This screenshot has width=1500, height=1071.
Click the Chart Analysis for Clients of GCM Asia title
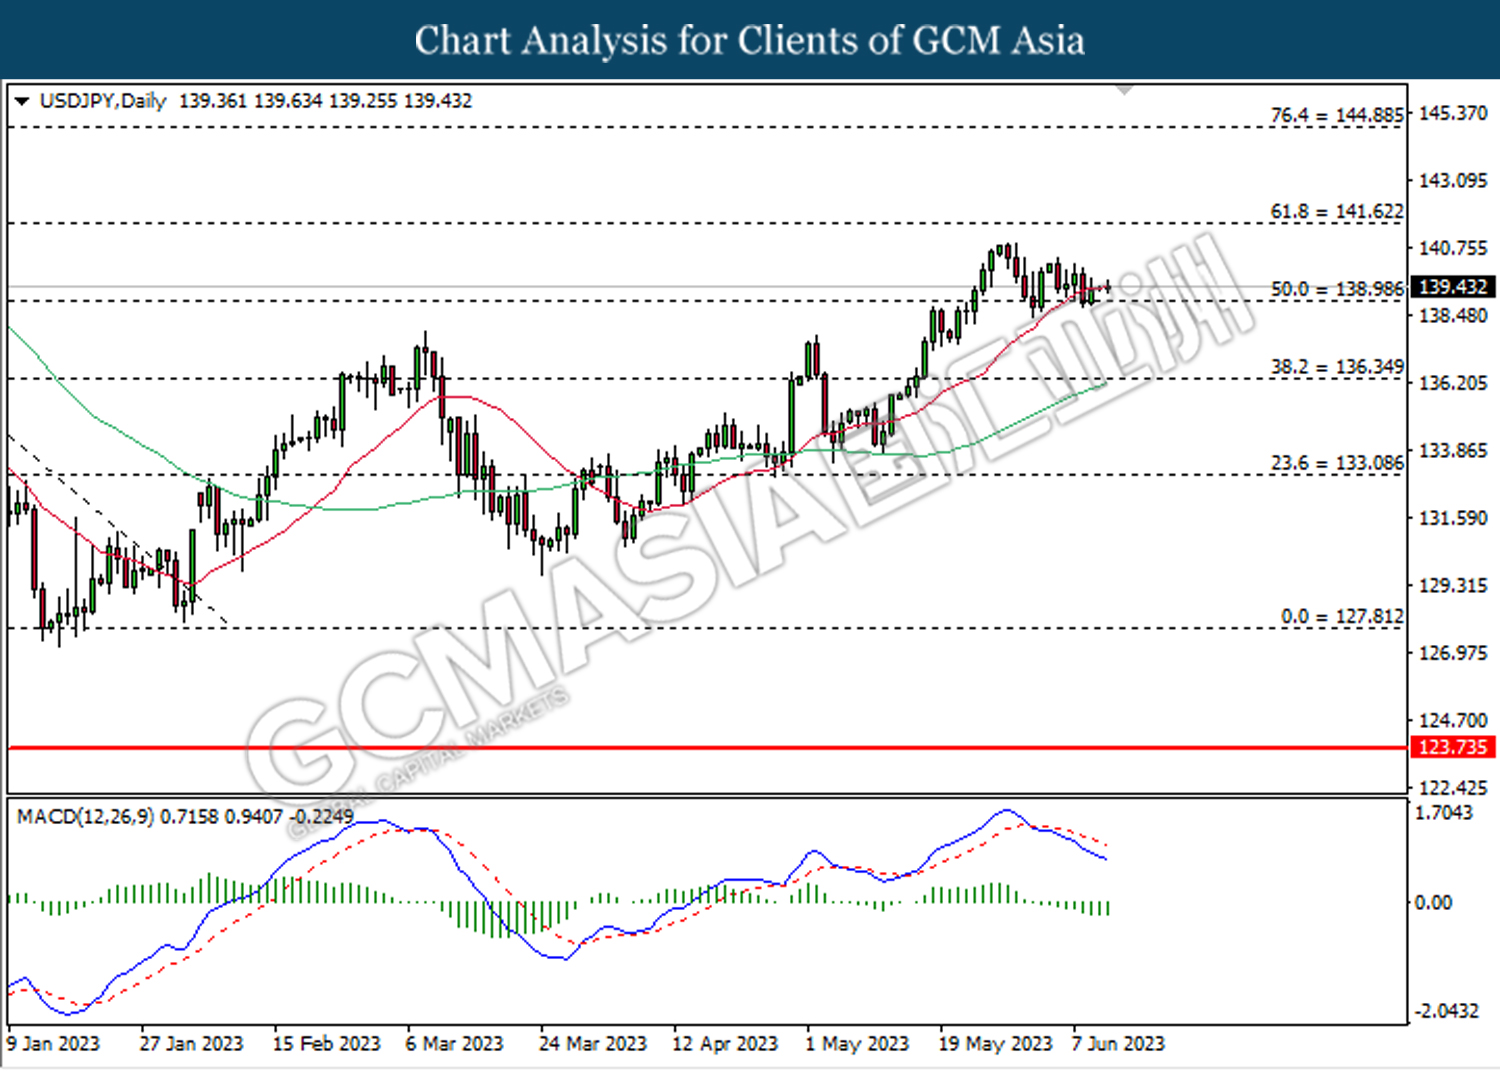[750, 41]
